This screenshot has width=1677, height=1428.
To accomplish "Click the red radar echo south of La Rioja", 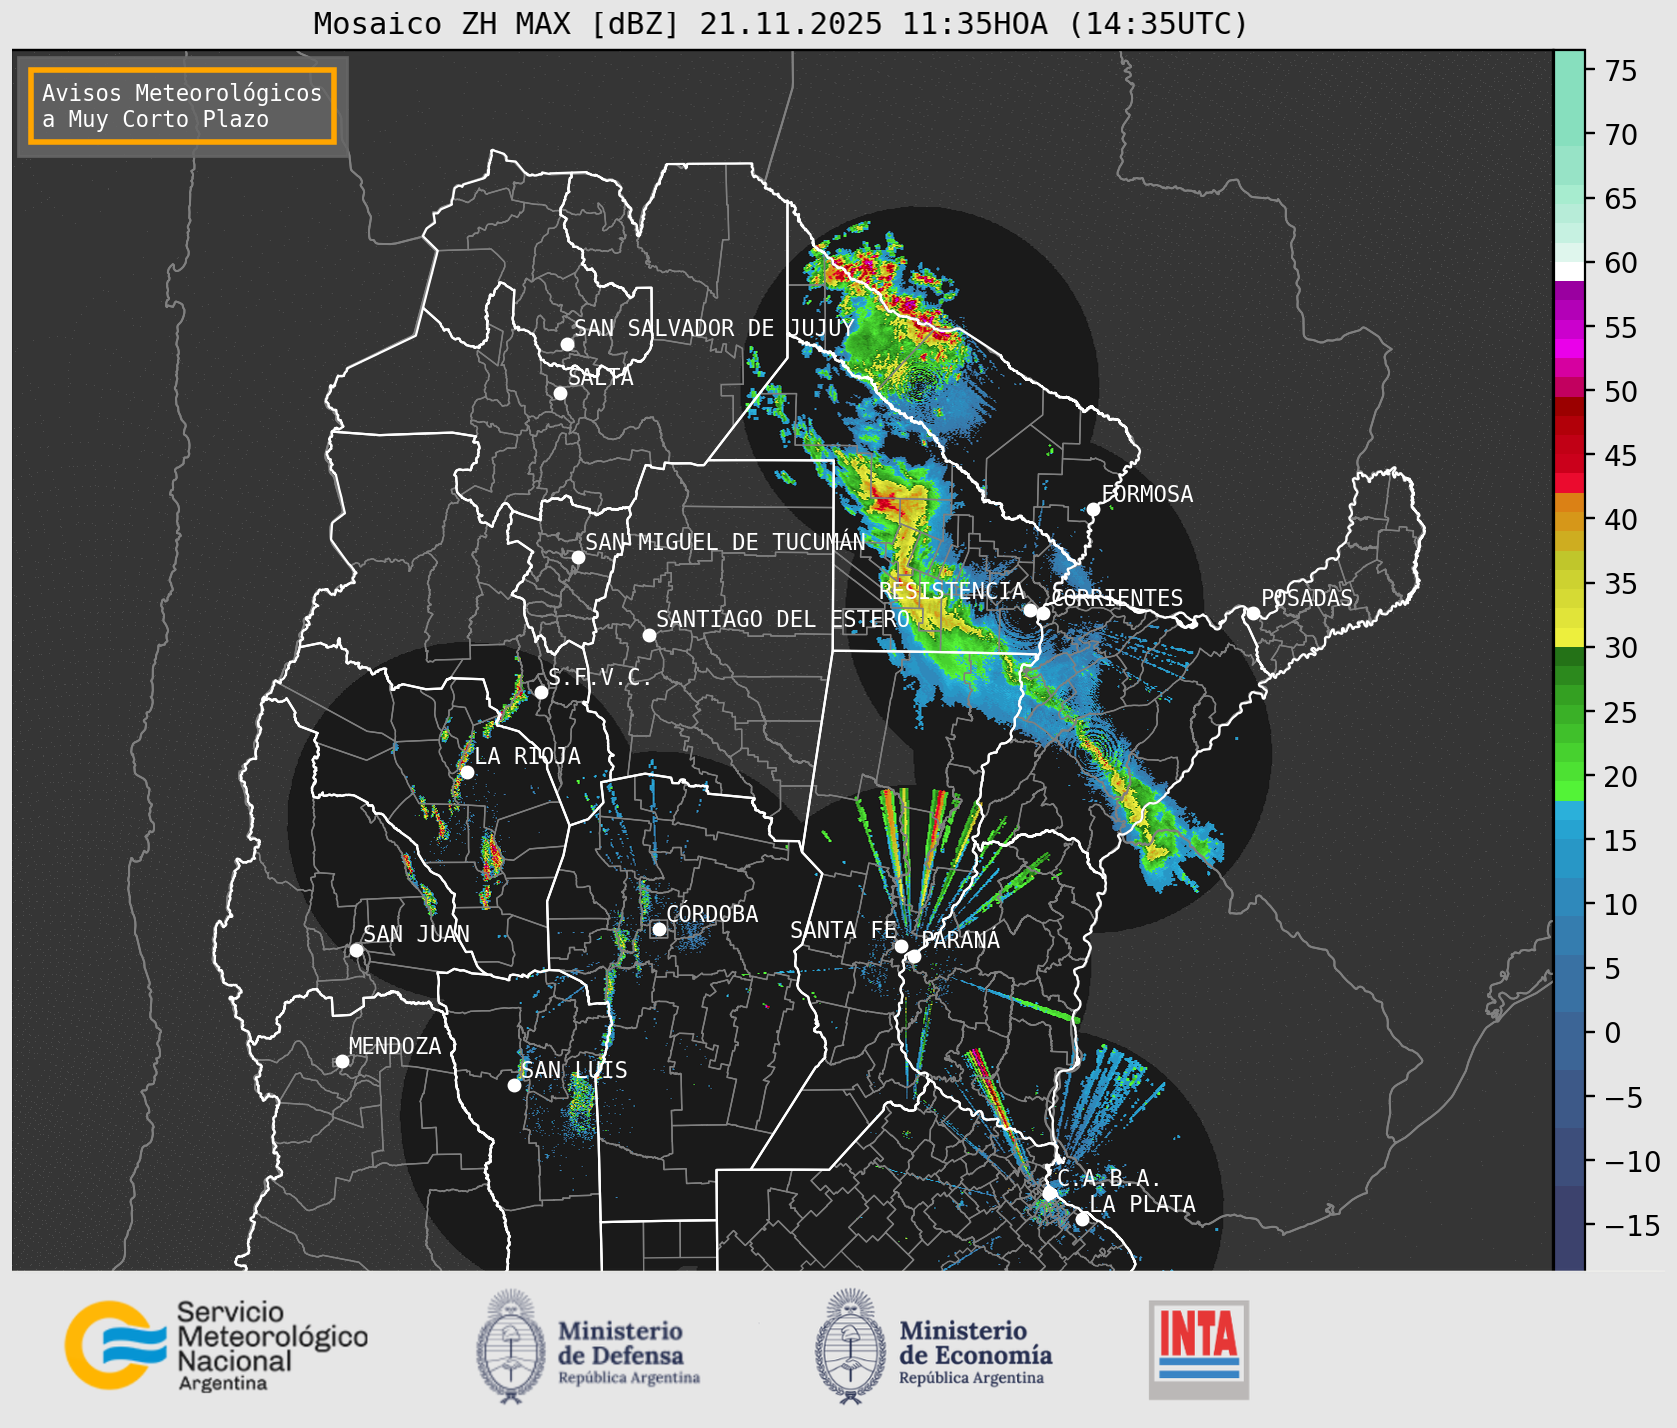I will (490, 858).
